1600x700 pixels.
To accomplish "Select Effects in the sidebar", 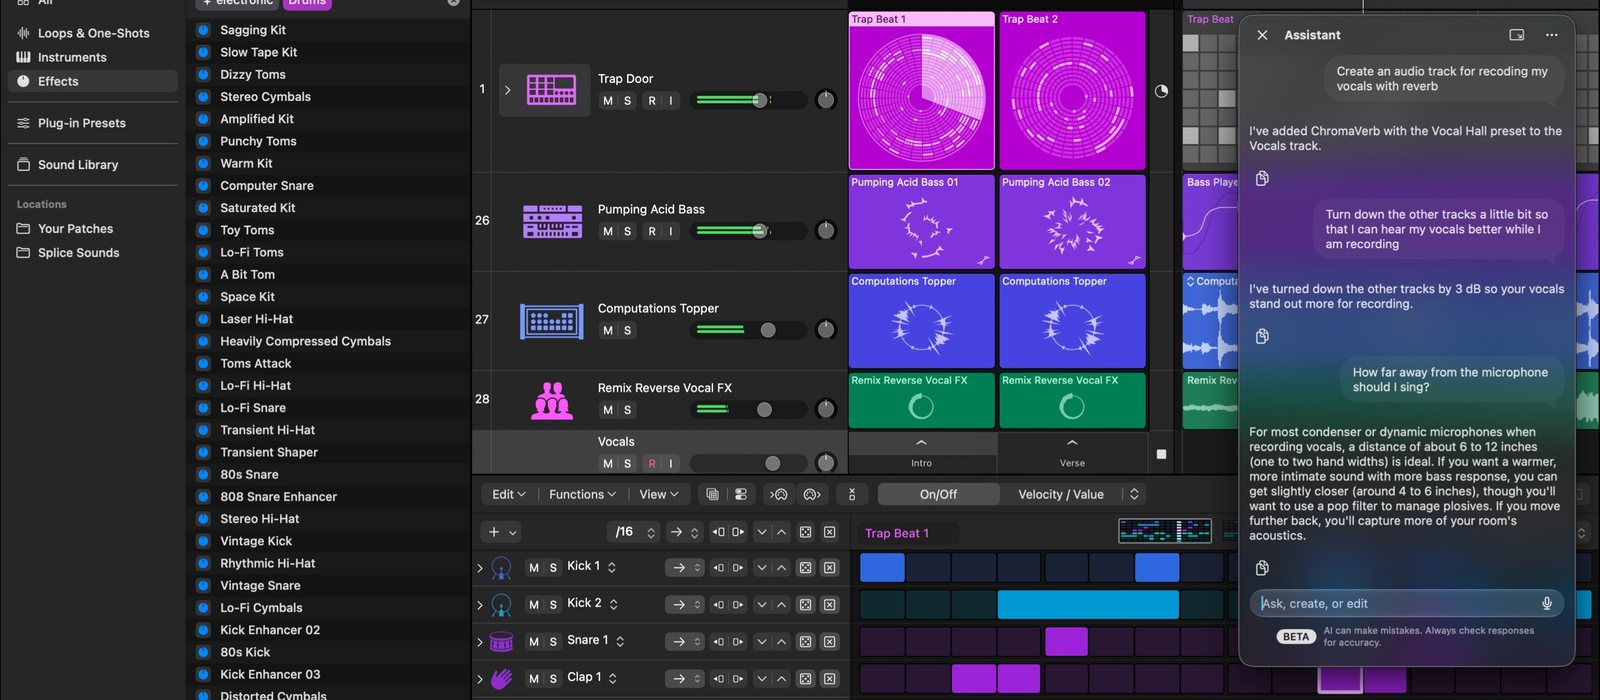I will 93,81.
